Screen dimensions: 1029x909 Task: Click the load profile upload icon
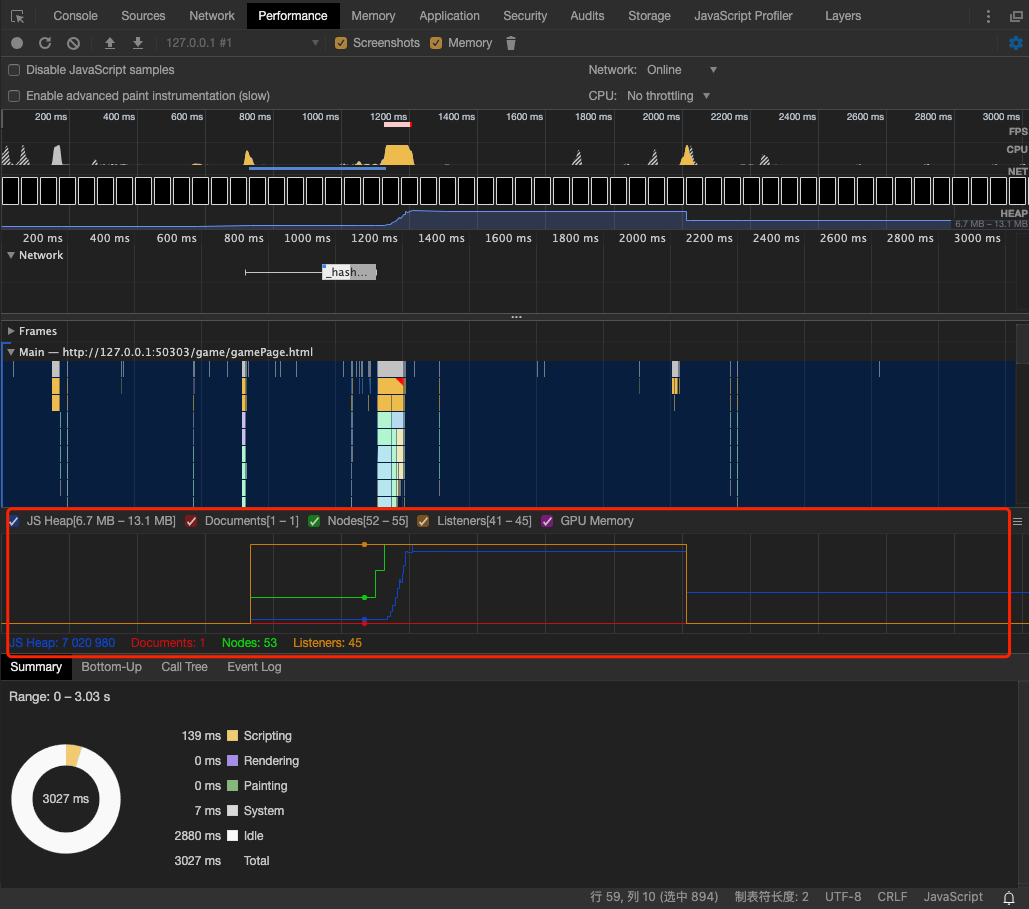110,43
